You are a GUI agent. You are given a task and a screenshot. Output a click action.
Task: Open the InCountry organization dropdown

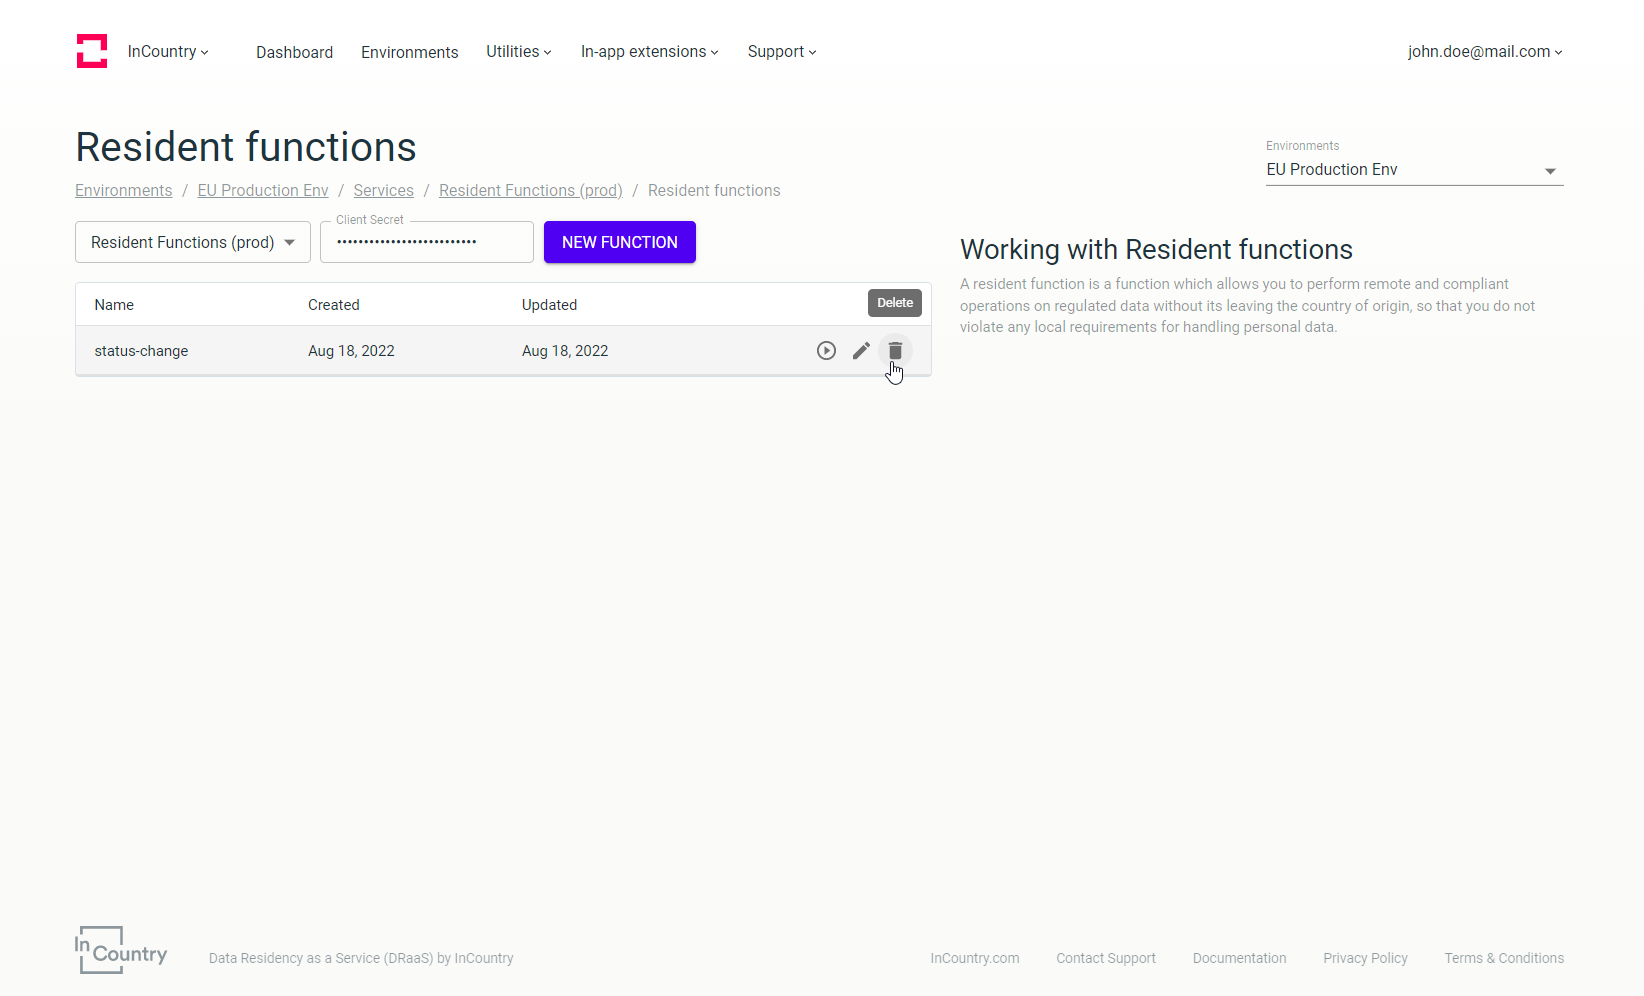point(168,52)
